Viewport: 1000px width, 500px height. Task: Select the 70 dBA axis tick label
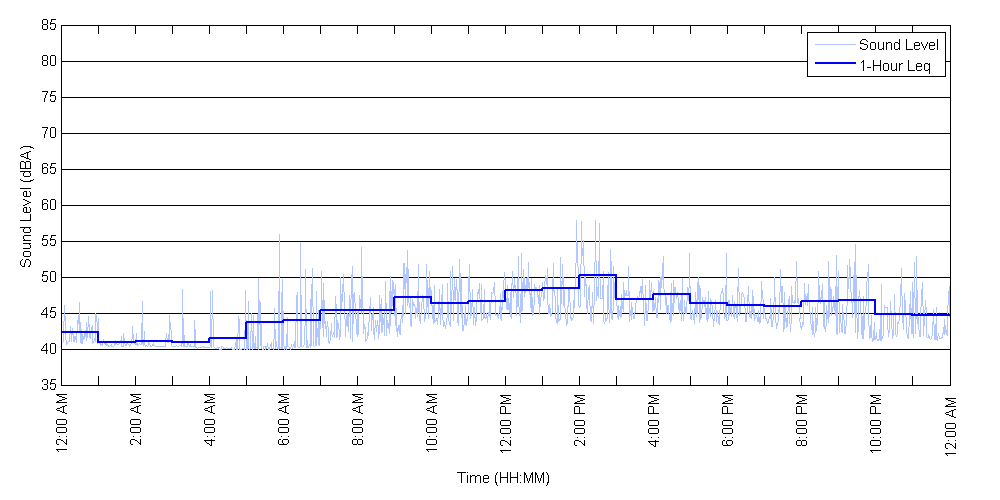pyautogui.click(x=48, y=133)
